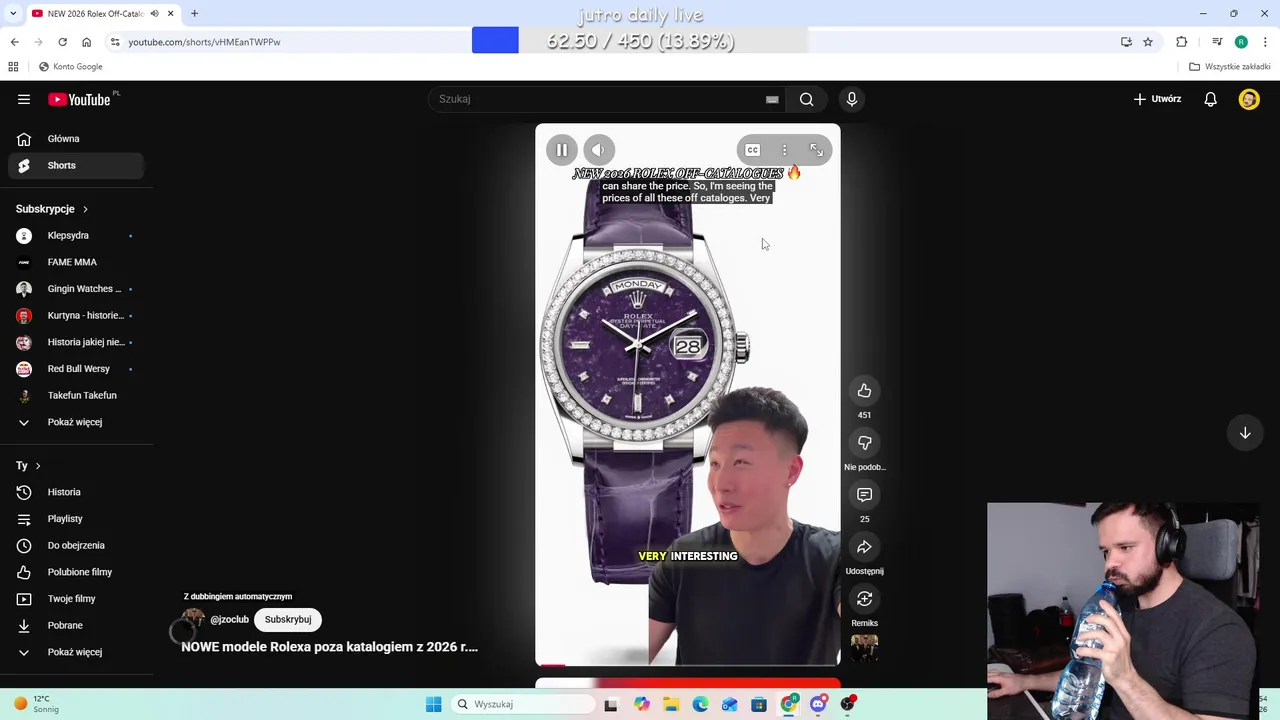Open the FAME MMA subscription
1280x720 pixels.
(76, 262)
